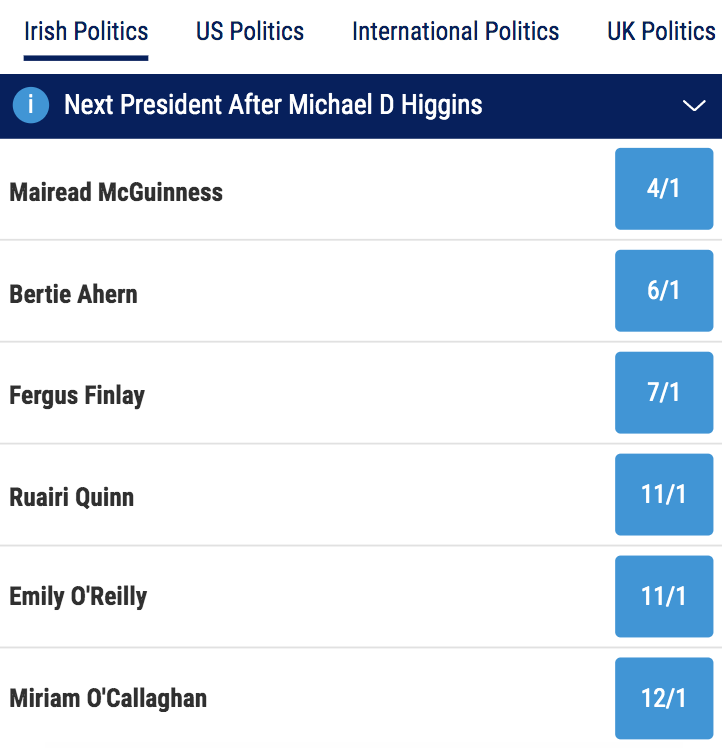Choose 7/1 odds for Fergus Finlay
The height and width of the screenshot is (748, 722).
(x=663, y=393)
